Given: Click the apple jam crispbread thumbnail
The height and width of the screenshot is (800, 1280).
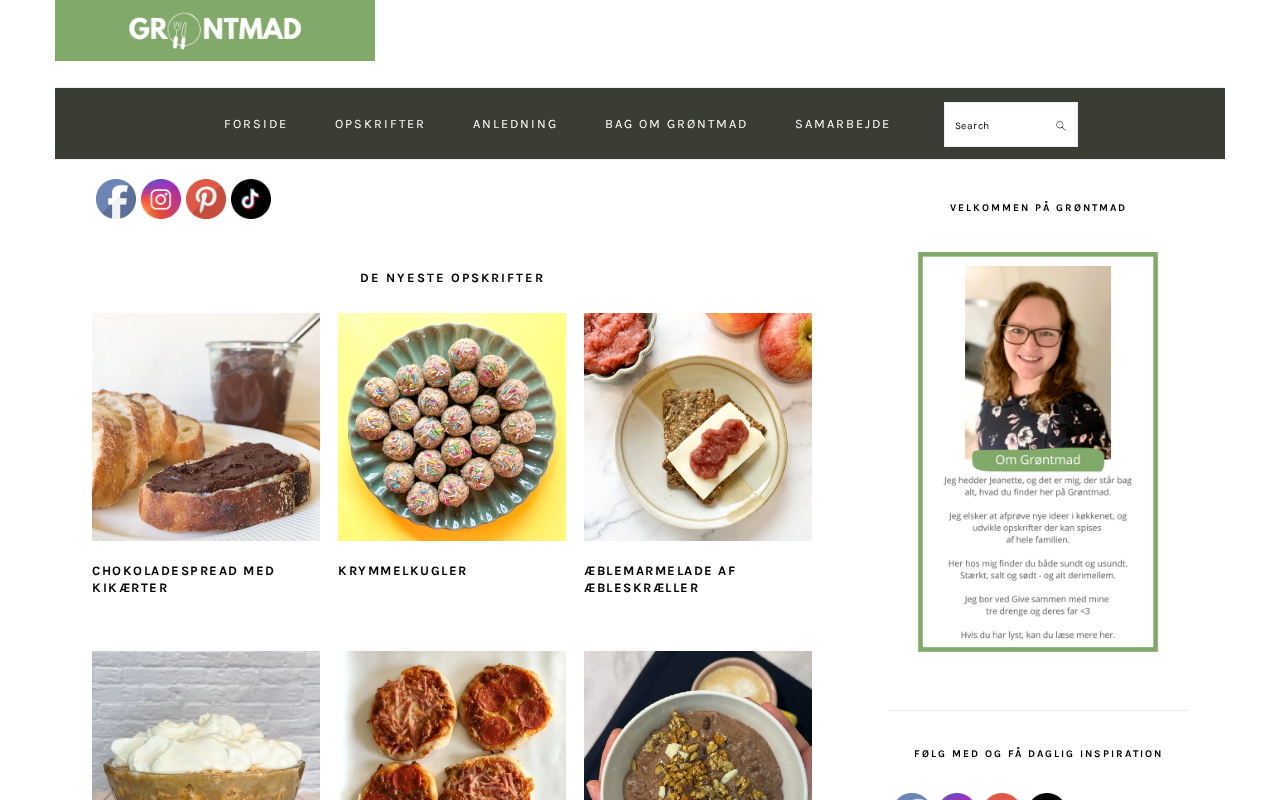Looking at the screenshot, I should [698, 427].
